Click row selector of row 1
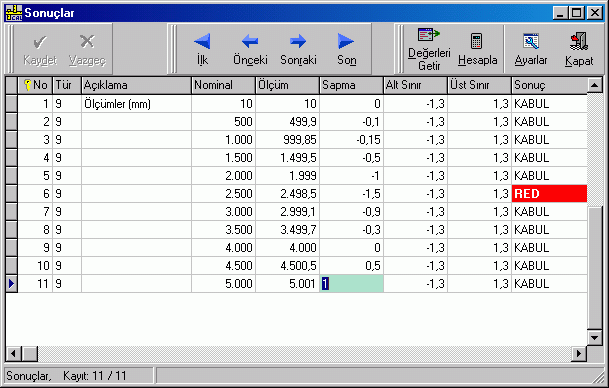Image resolution: width=609 pixels, height=388 pixels. (x=12, y=104)
